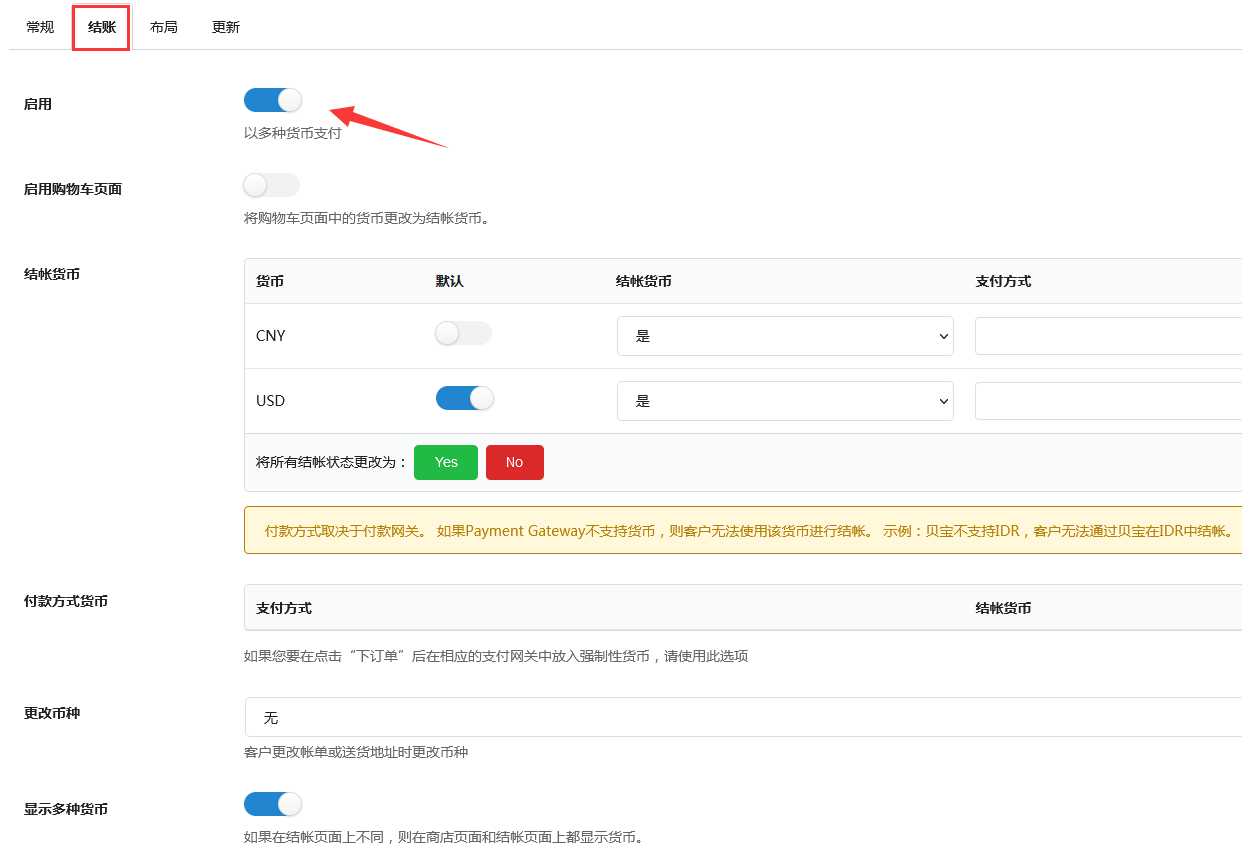
Task: Open the 结账 tab
Action: tap(102, 27)
